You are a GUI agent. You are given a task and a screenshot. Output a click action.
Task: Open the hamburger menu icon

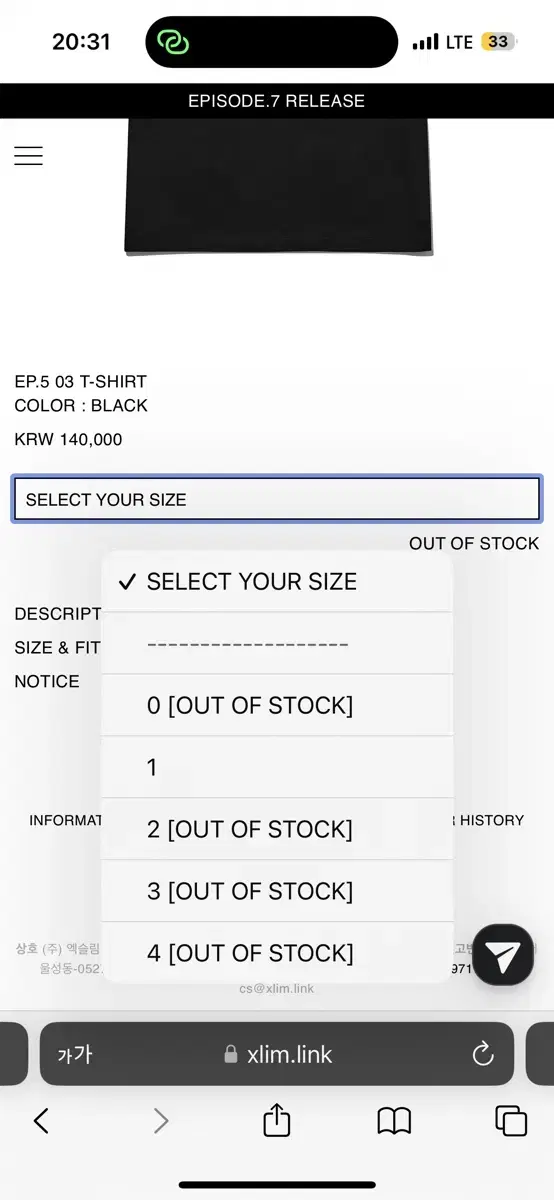[x=28, y=156]
